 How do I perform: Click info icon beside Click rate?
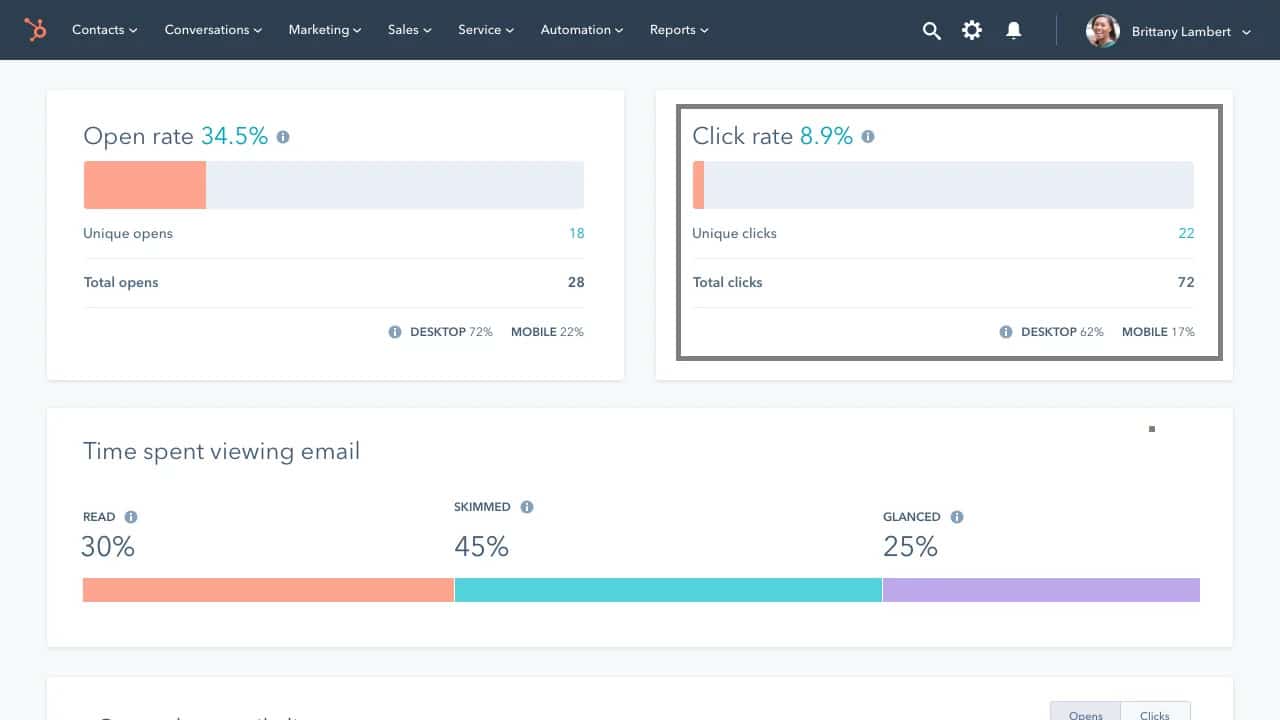point(868,137)
